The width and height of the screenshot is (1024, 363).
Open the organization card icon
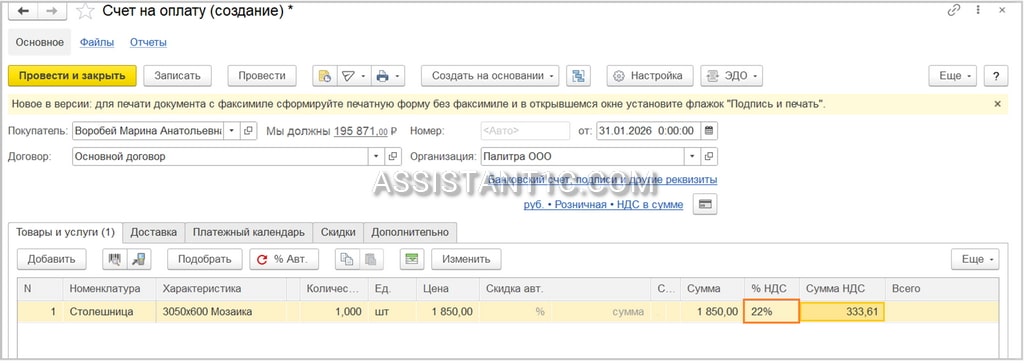coord(709,157)
